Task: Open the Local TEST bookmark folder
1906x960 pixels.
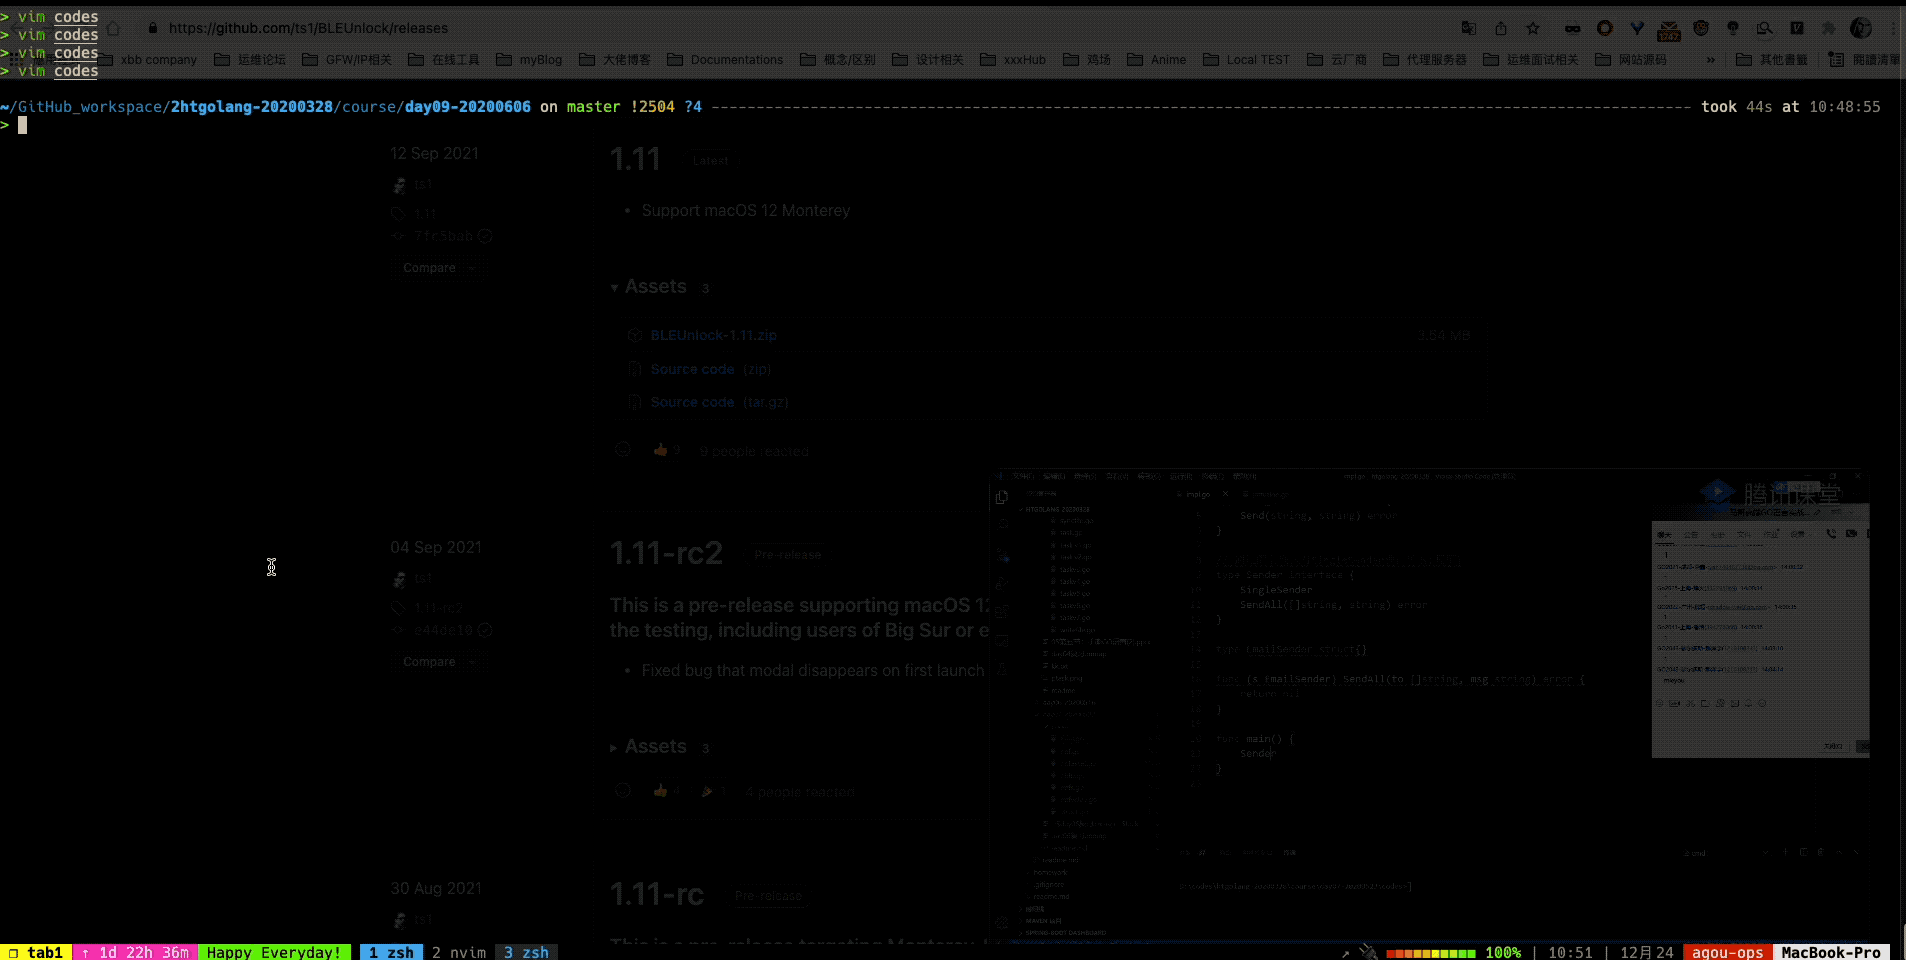Action: pos(1246,60)
